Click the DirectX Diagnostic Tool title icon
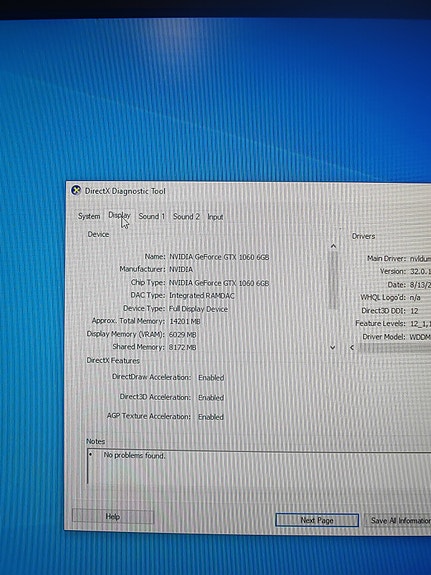The height and width of the screenshot is (575, 431). click(x=76, y=191)
